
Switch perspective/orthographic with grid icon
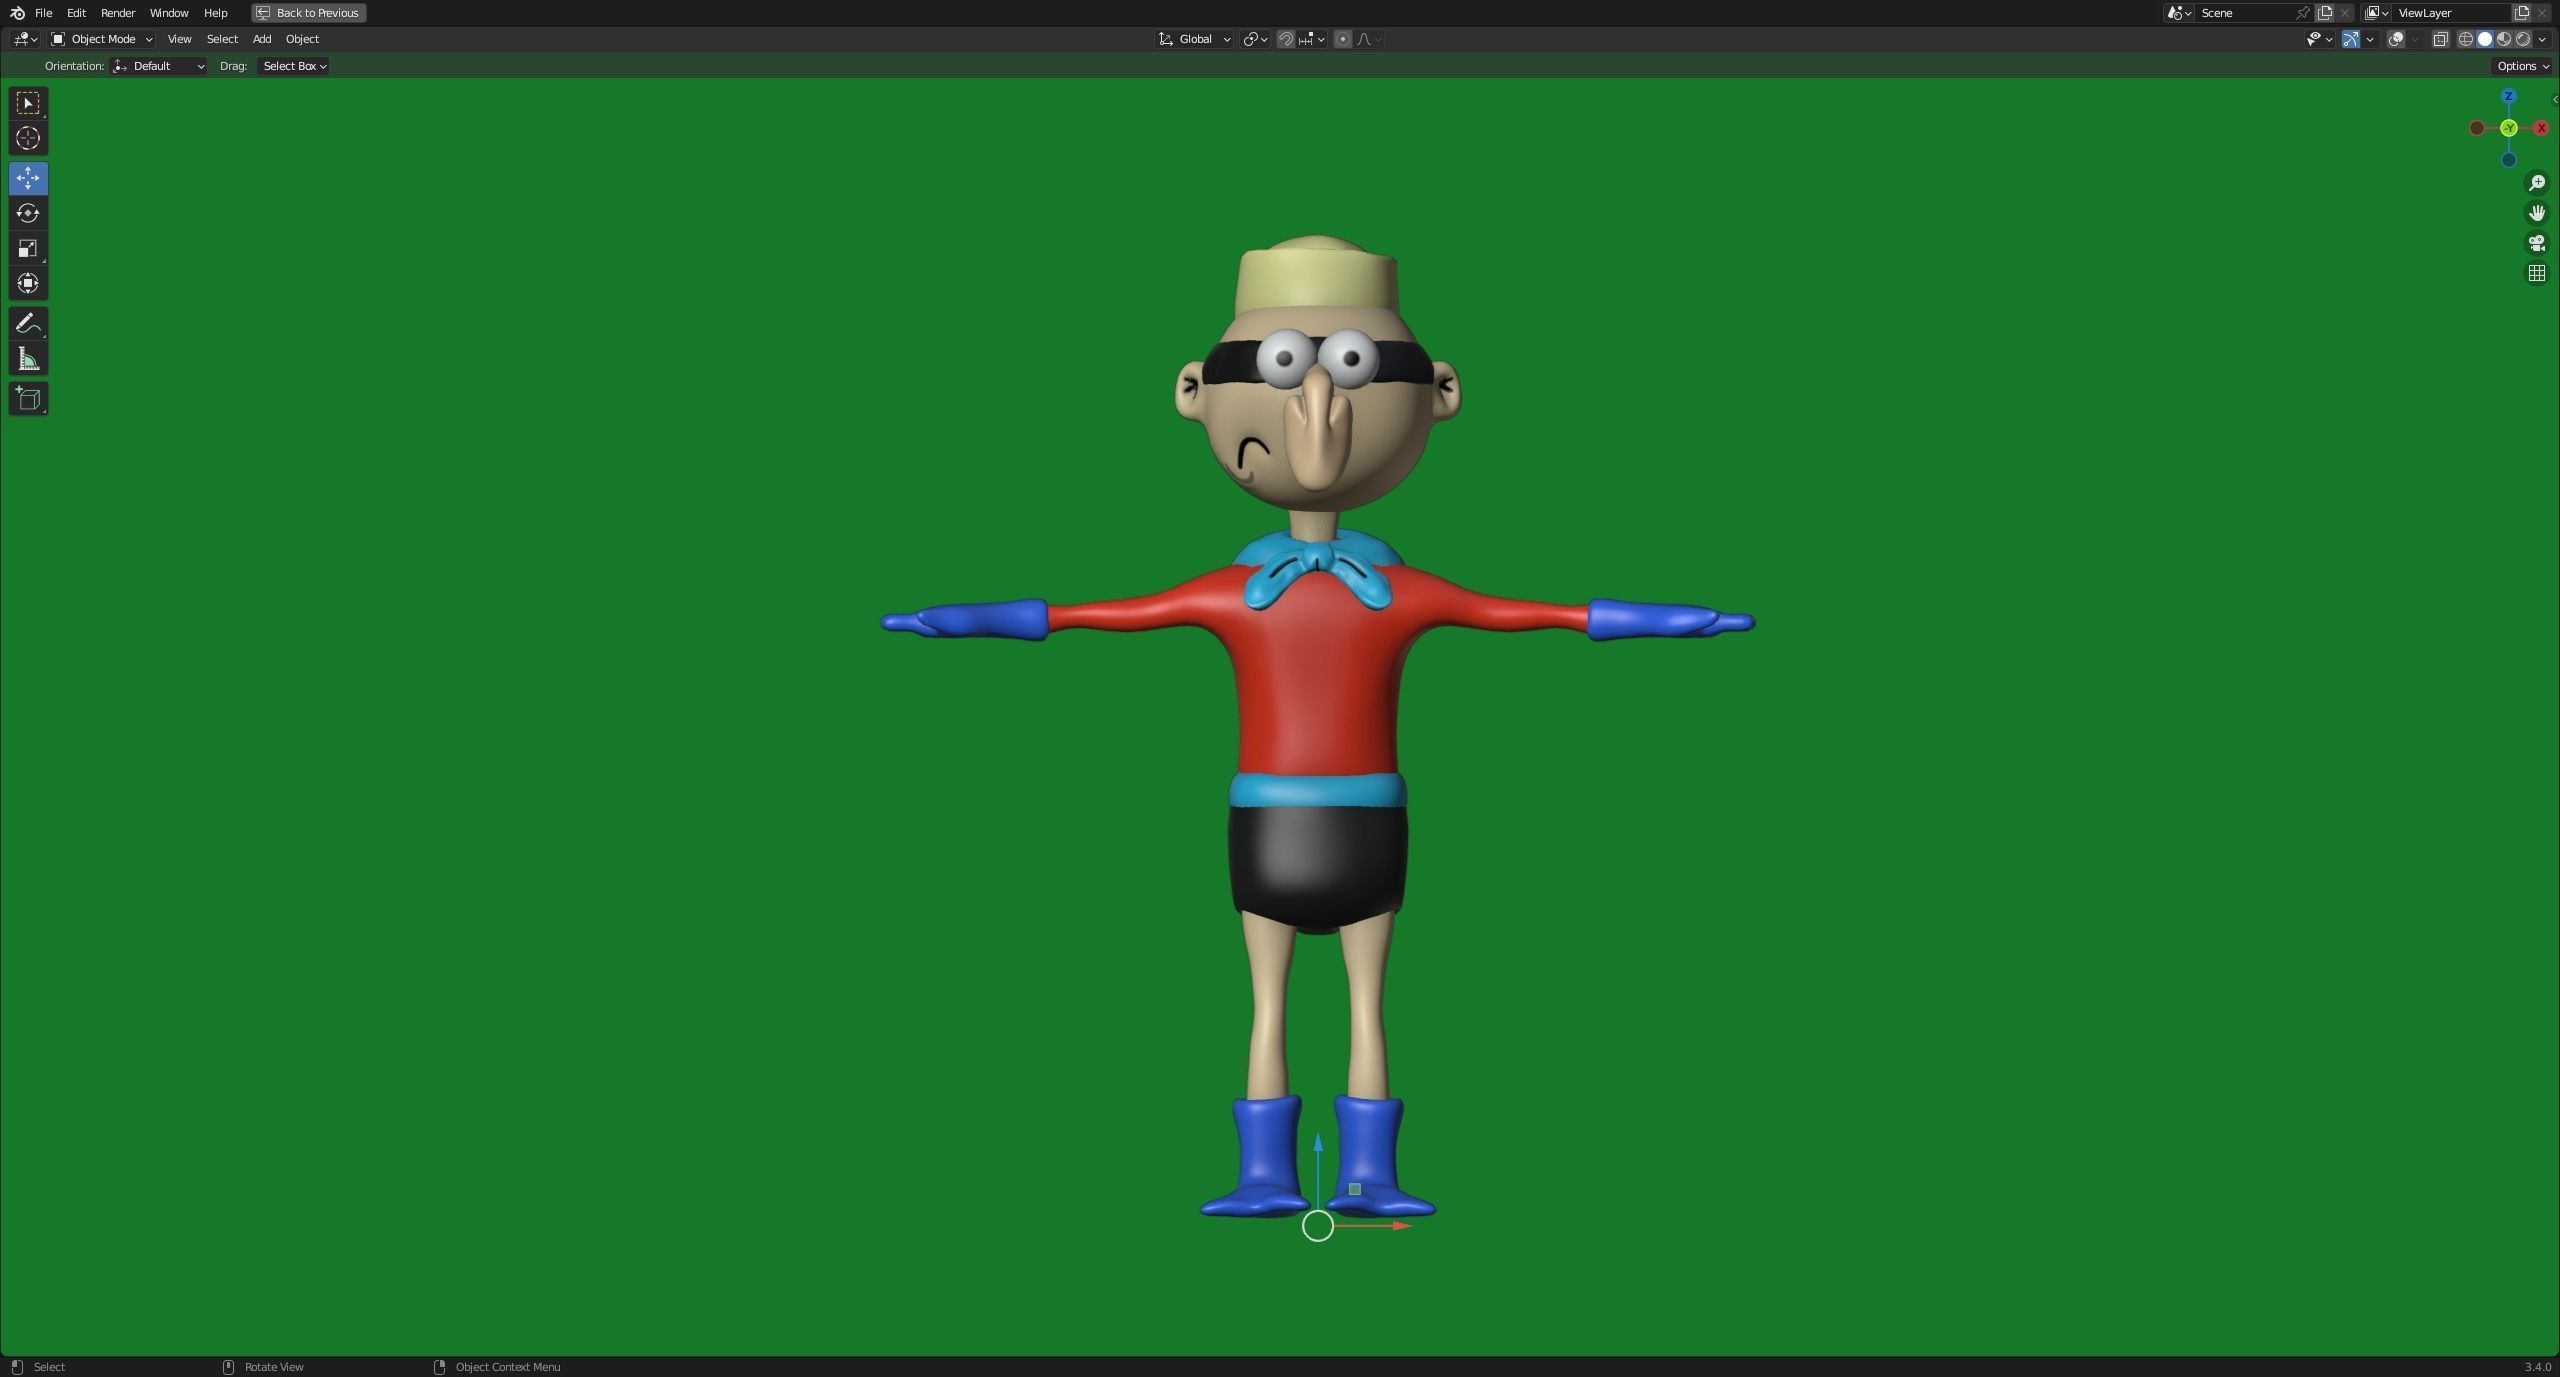pos(2537,273)
